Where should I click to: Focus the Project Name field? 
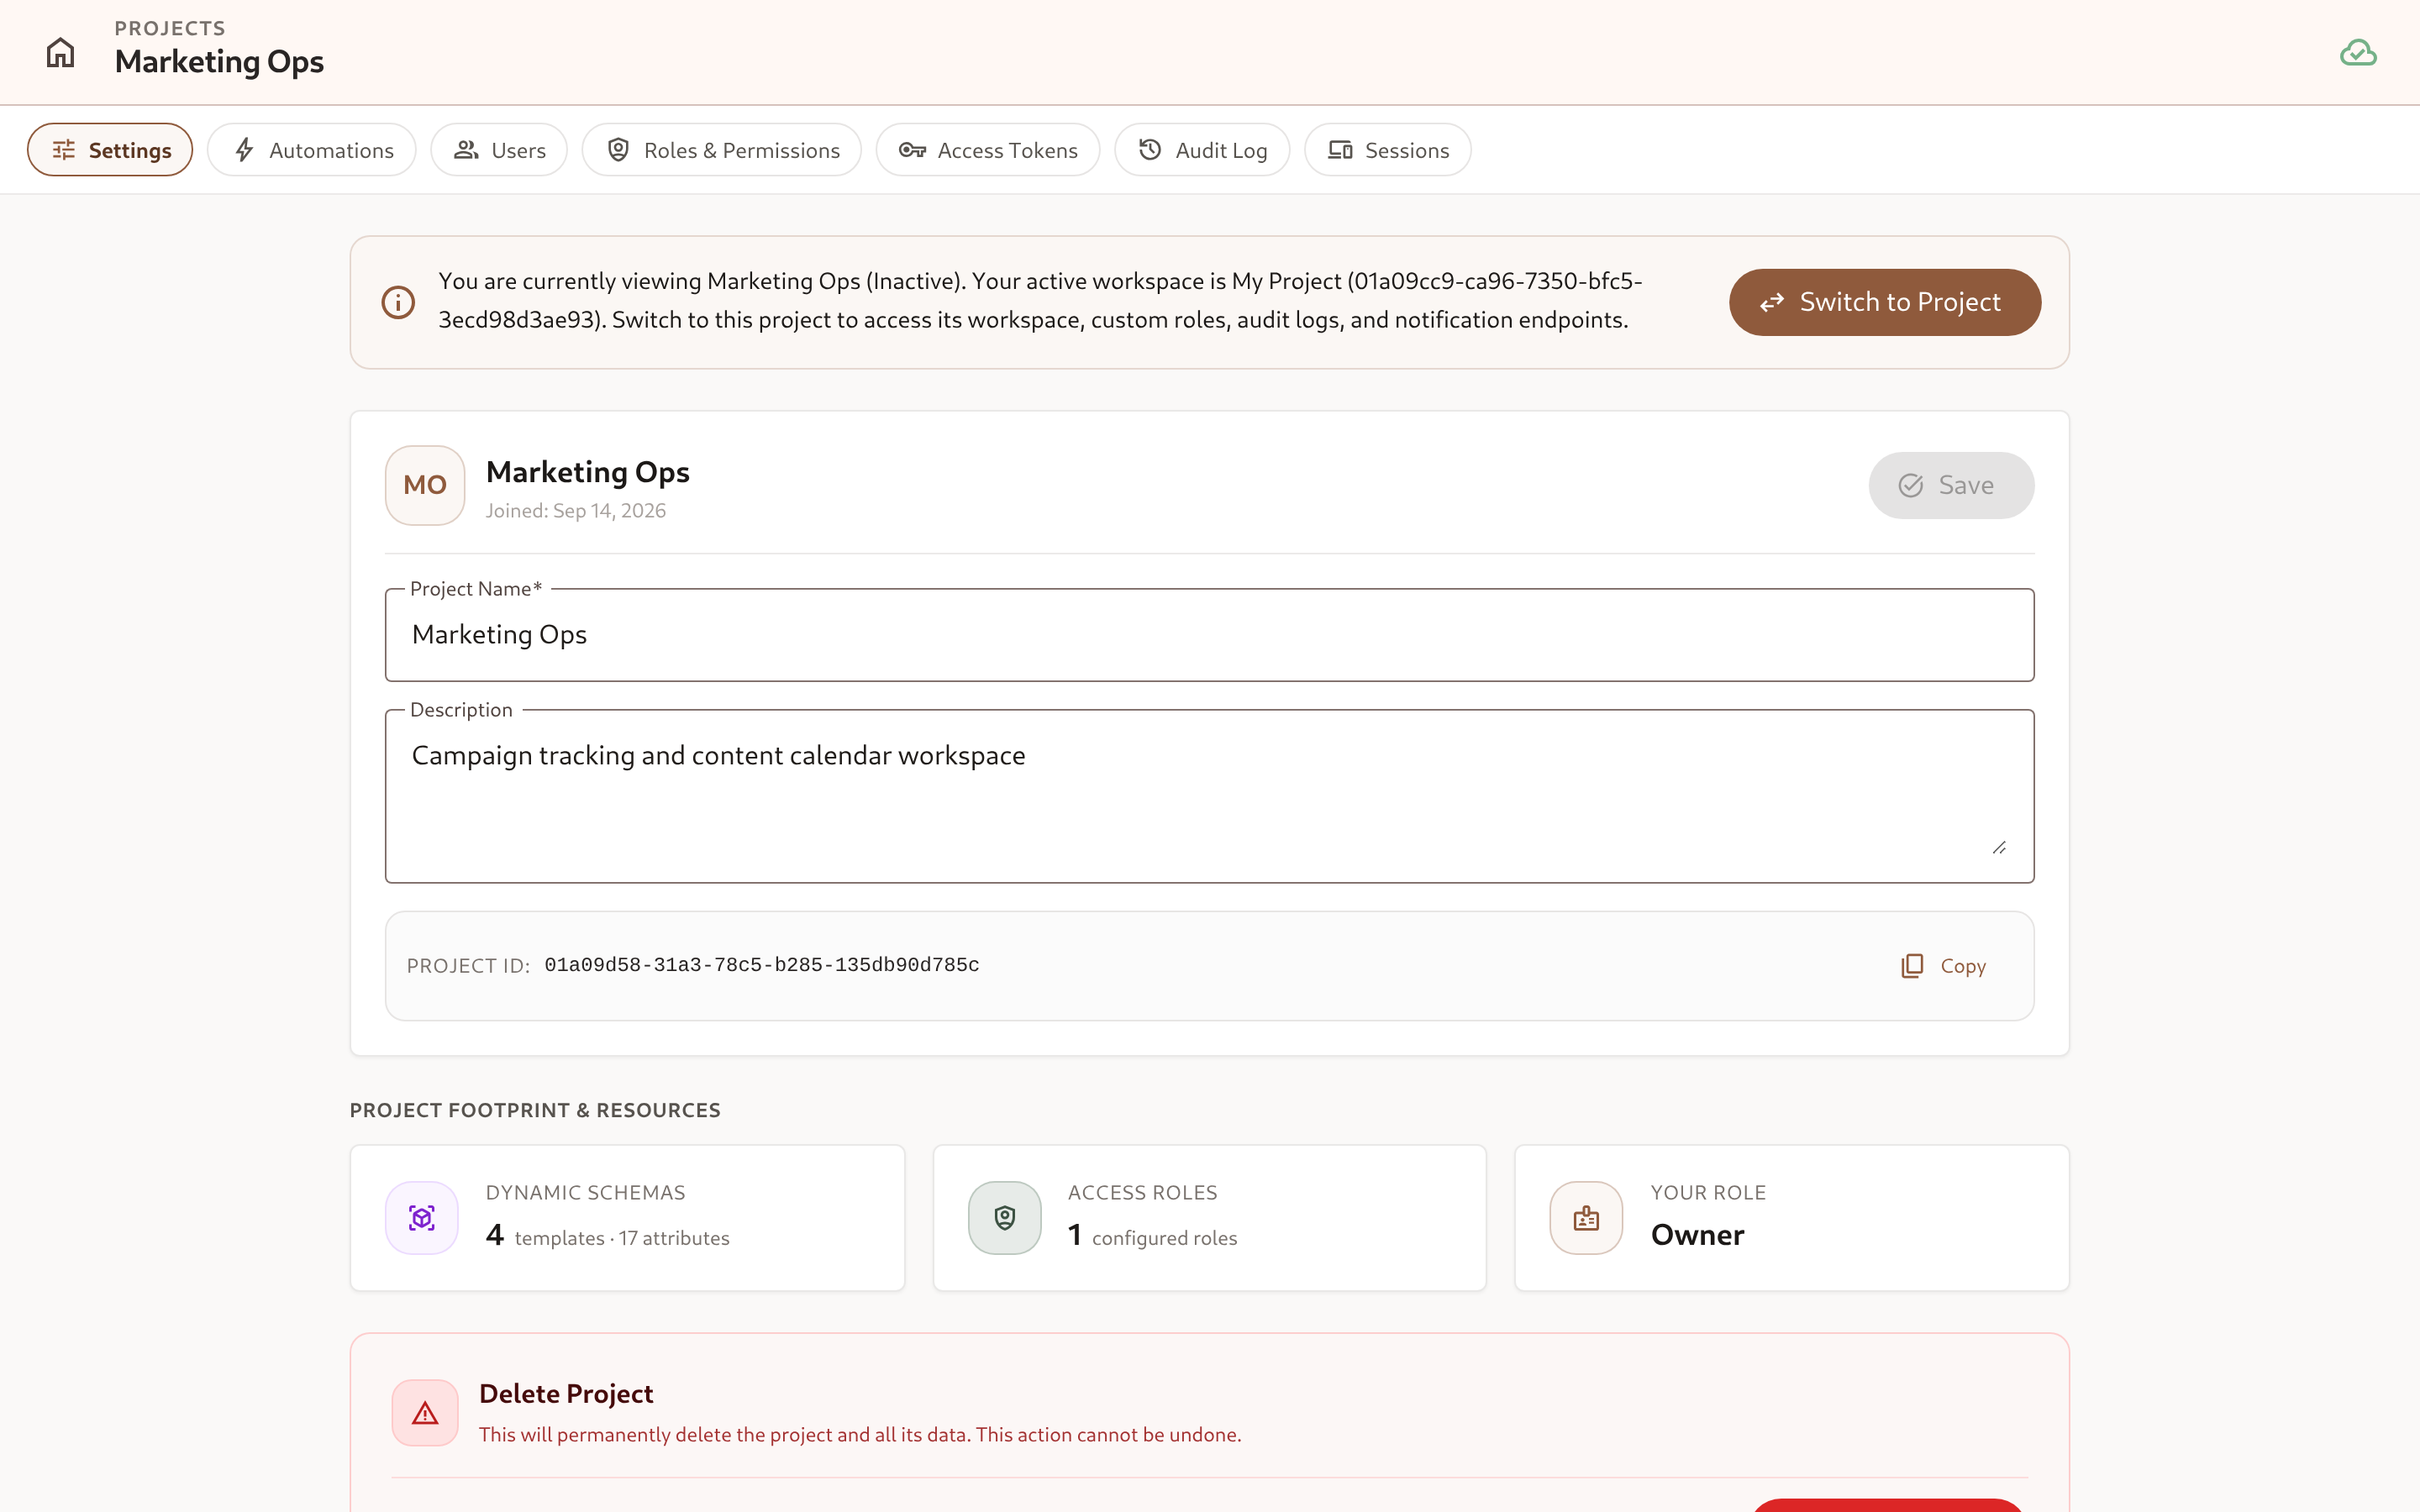pyautogui.click(x=1209, y=635)
